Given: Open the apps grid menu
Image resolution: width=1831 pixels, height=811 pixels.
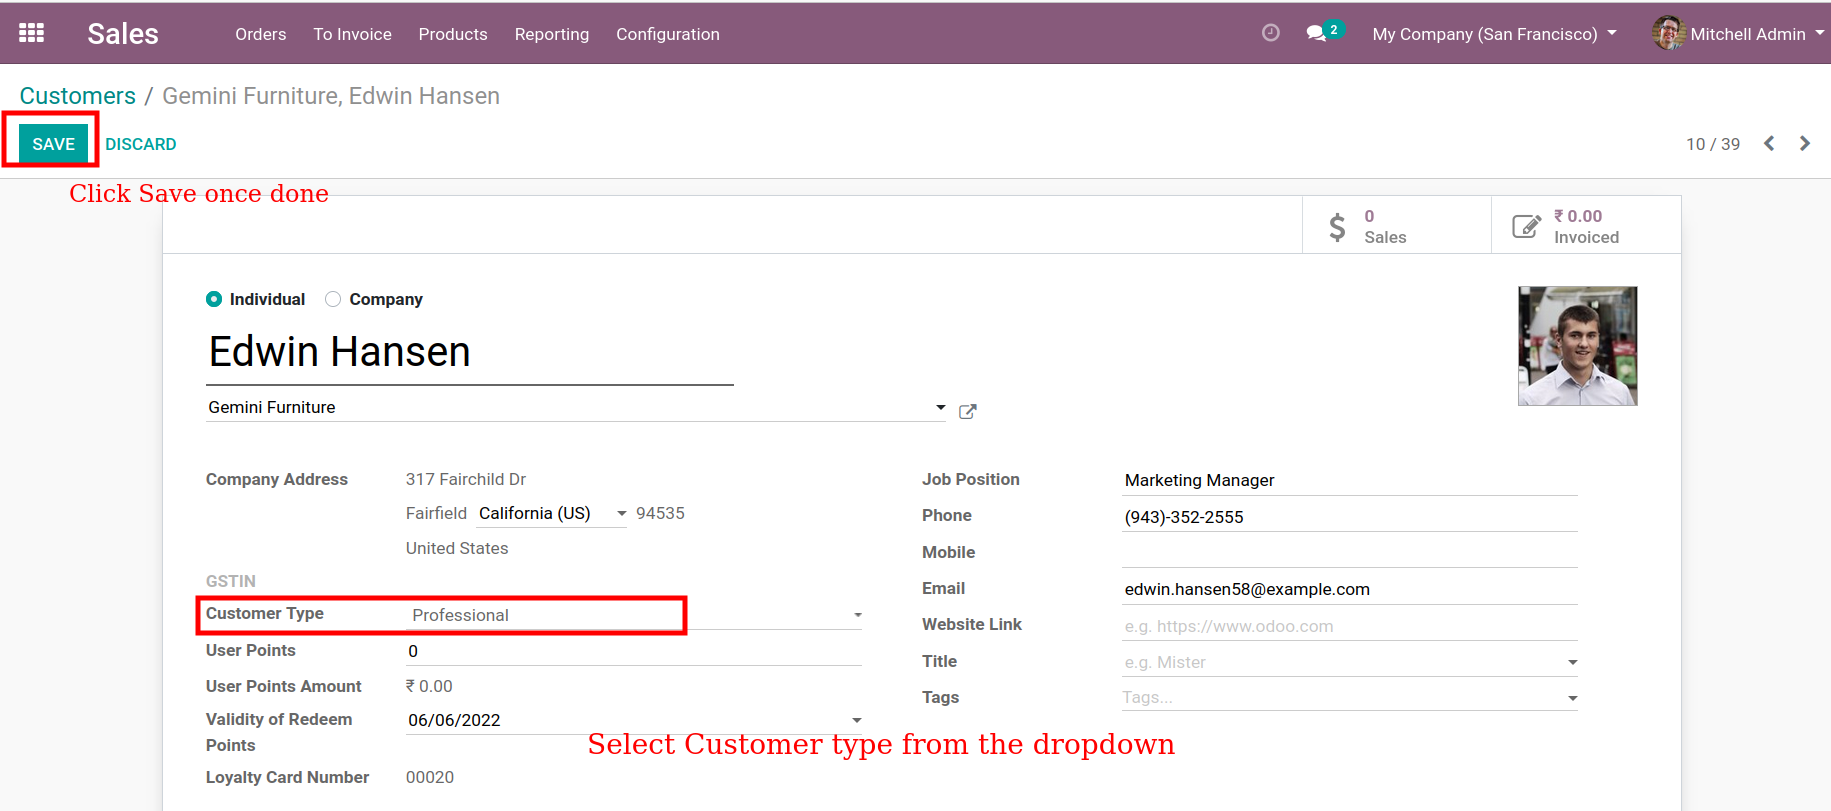Looking at the screenshot, I should pos(31,33).
